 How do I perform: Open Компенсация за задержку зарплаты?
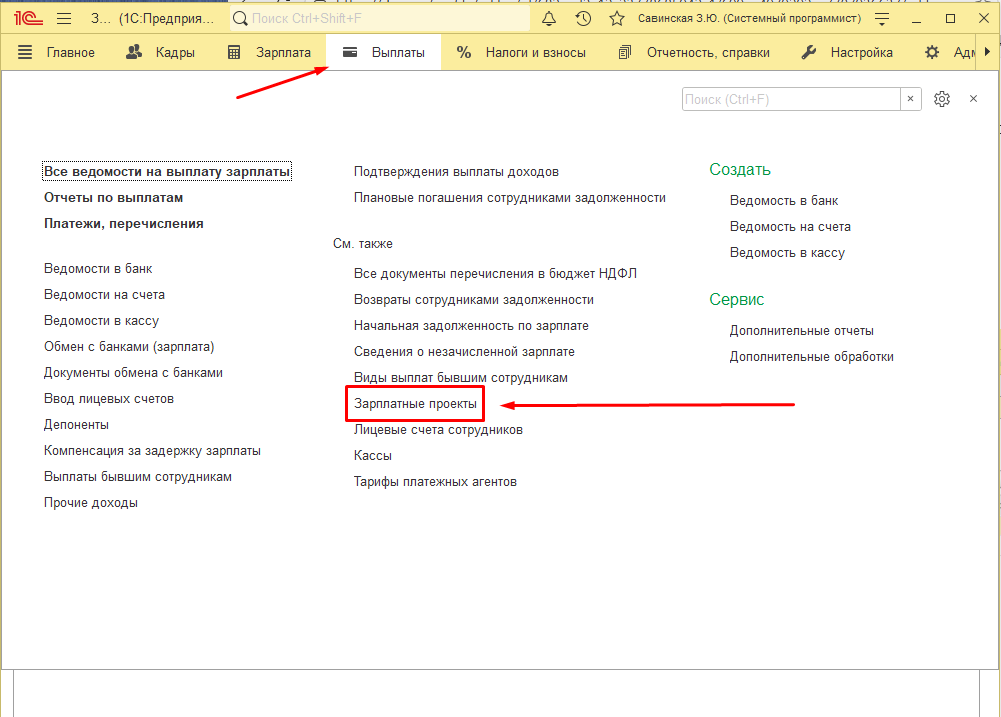(153, 451)
